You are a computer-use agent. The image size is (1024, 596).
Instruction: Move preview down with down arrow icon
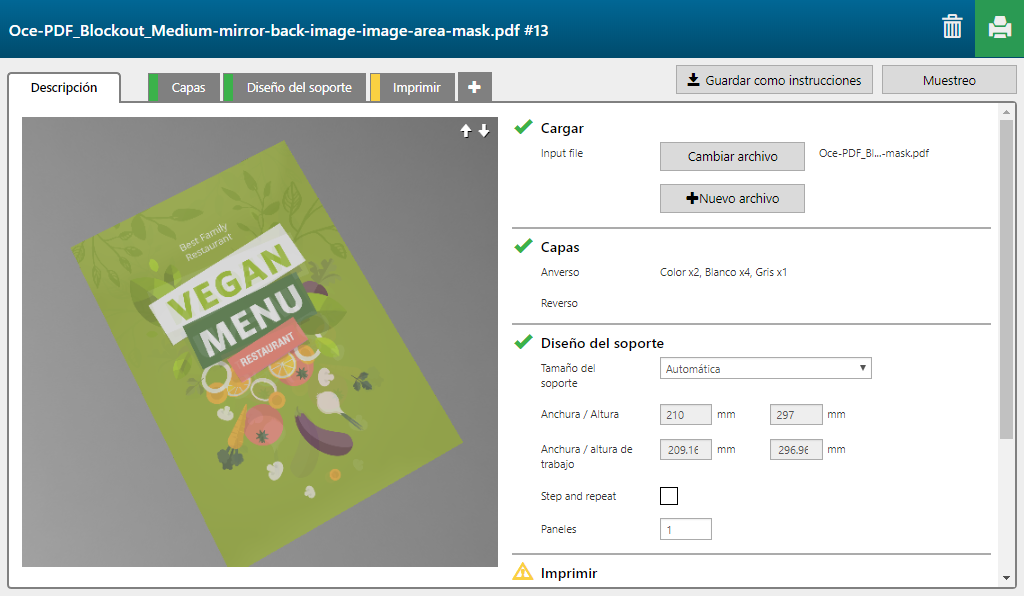click(x=484, y=131)
